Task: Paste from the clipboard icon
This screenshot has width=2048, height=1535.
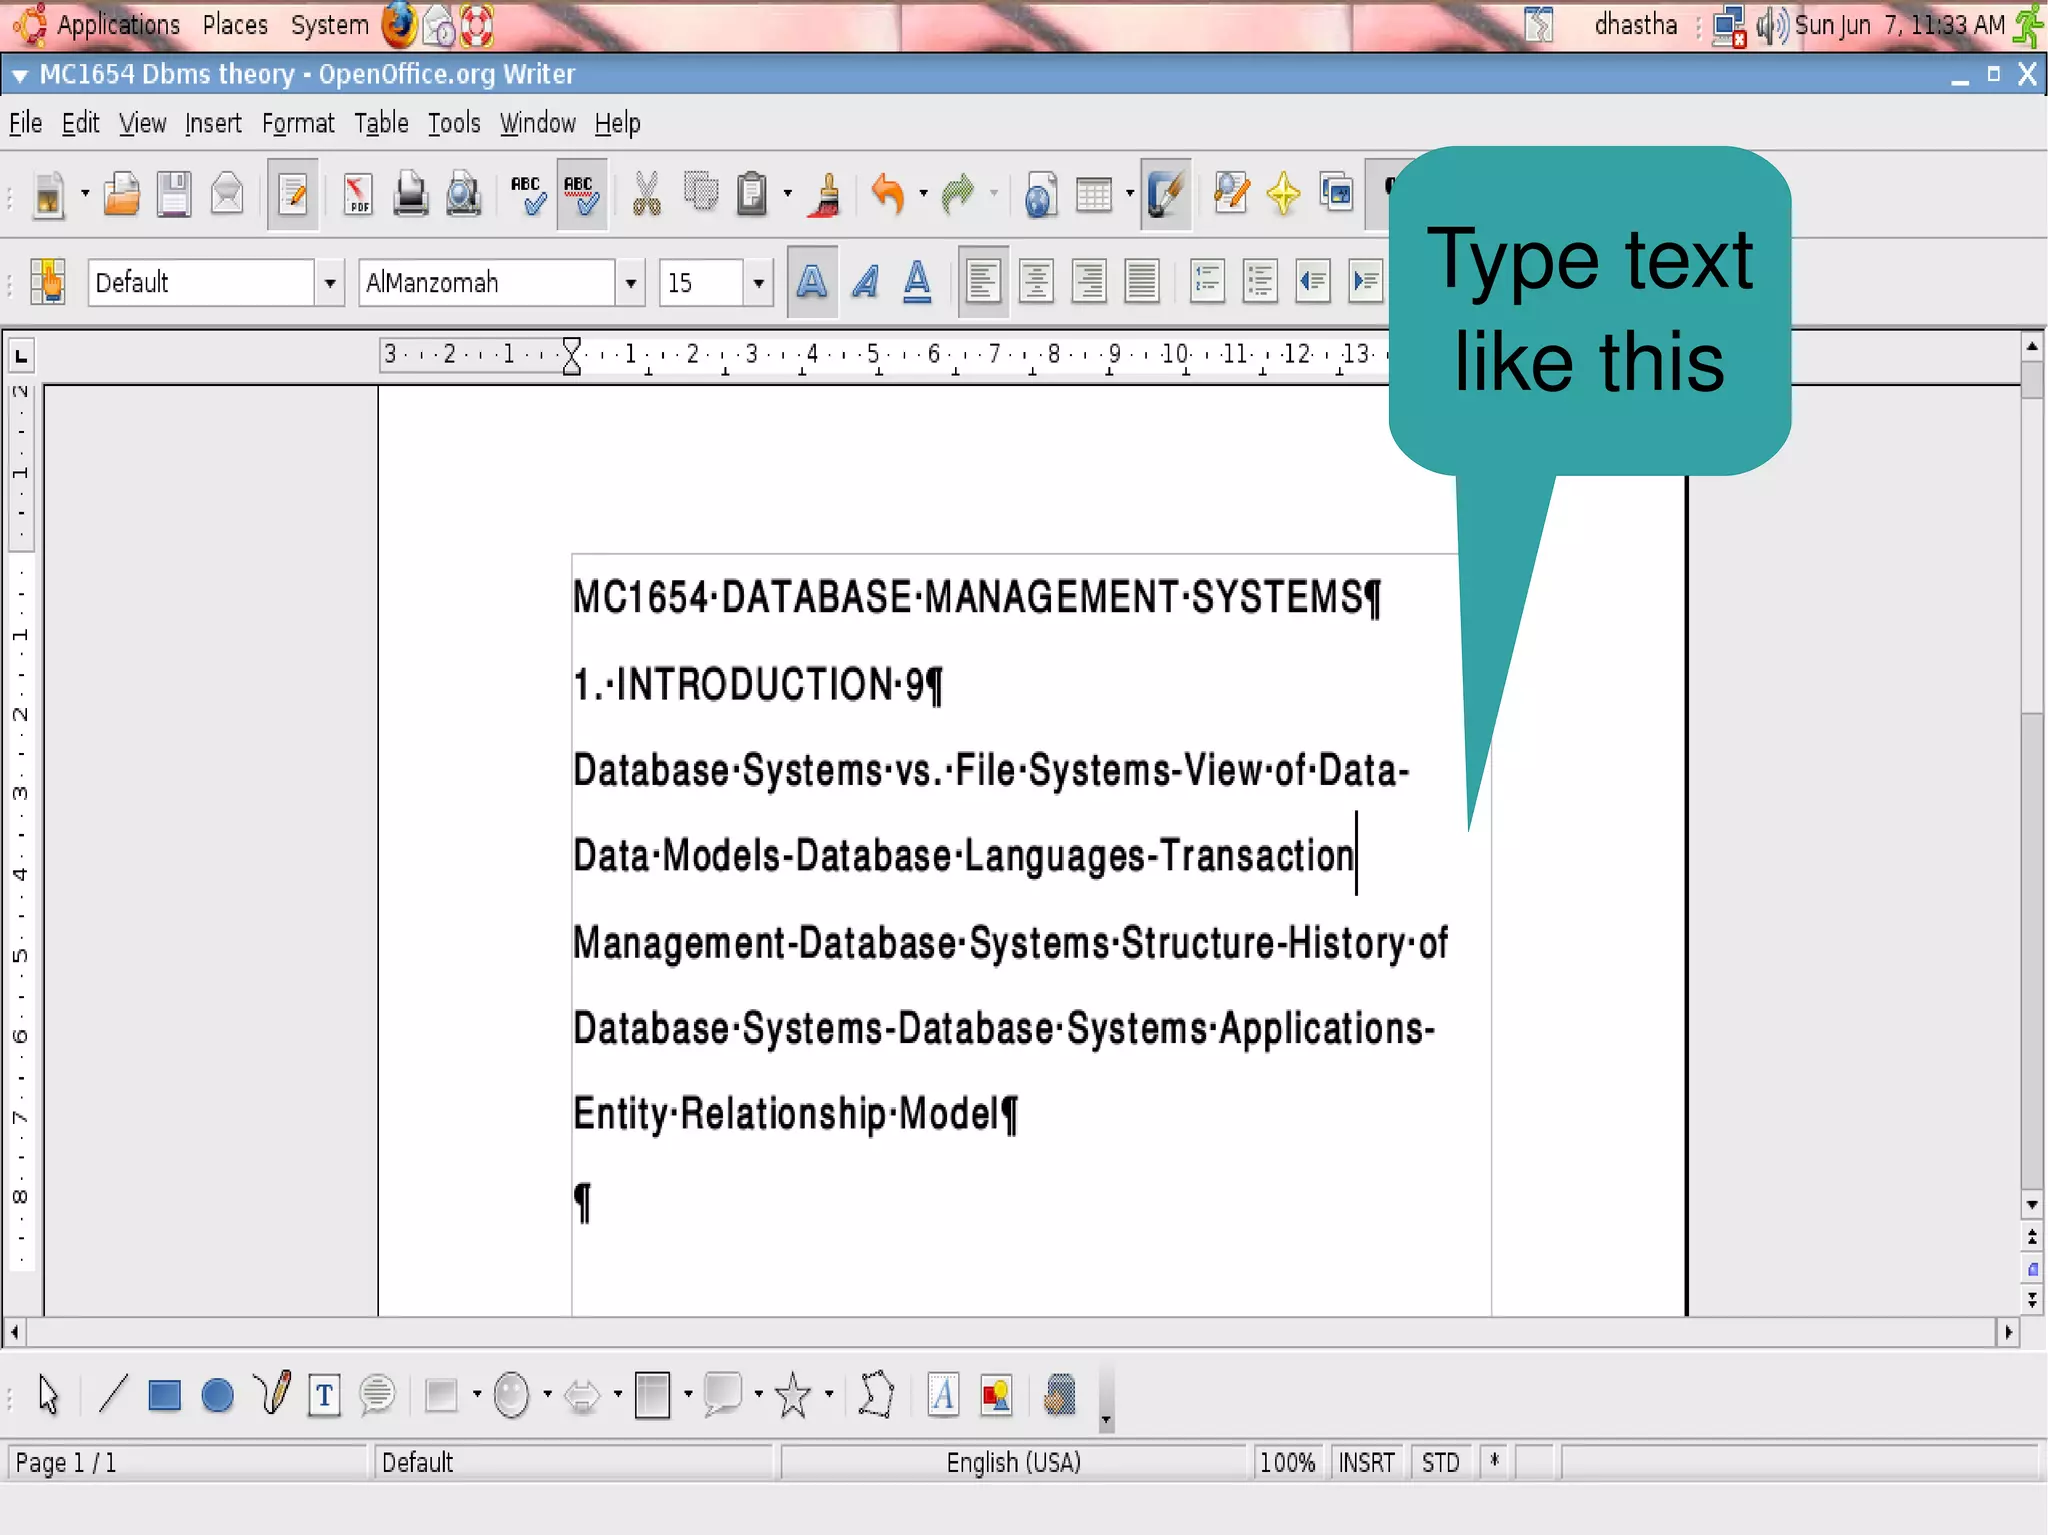Action: coord(752,194)
